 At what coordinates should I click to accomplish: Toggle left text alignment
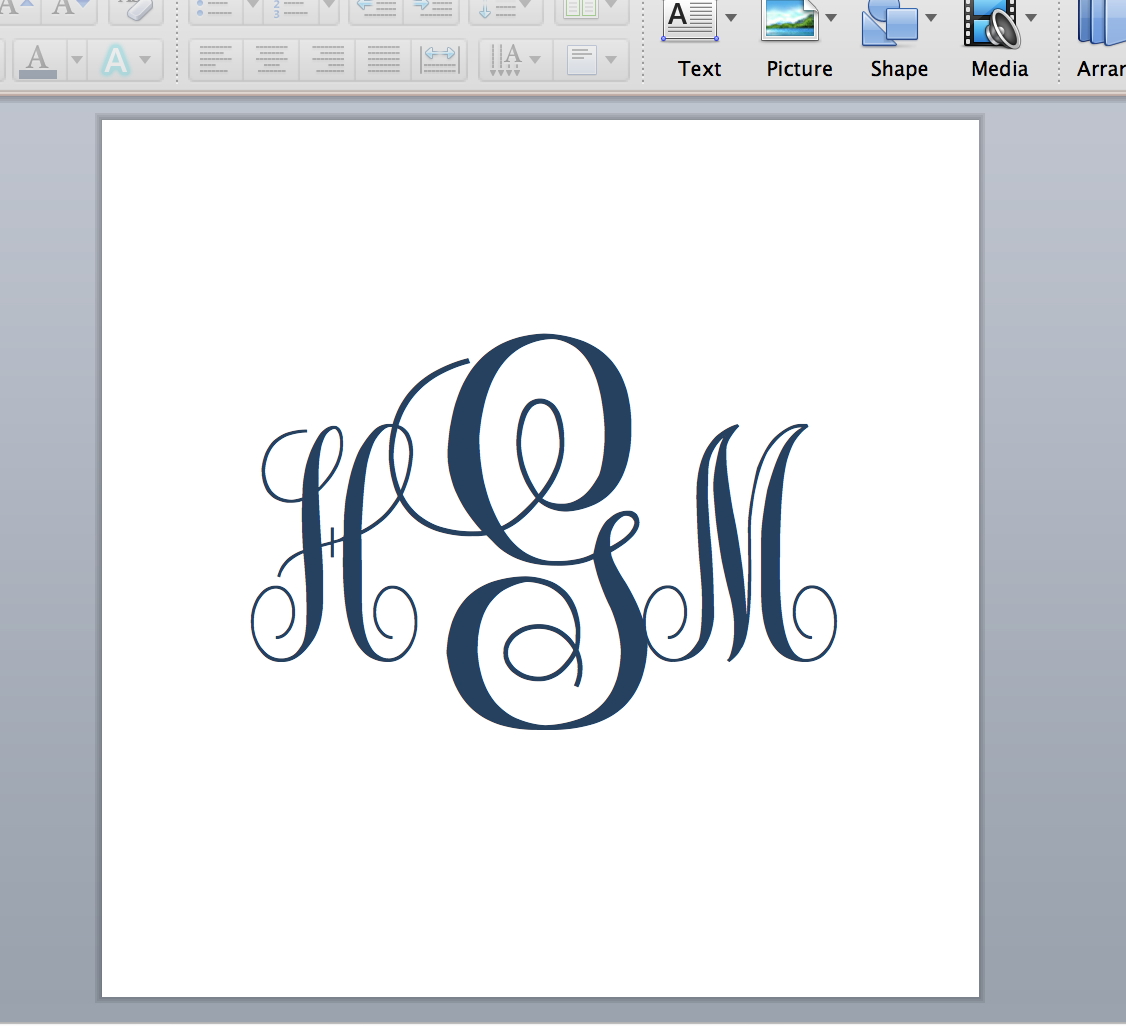(215, 60)
